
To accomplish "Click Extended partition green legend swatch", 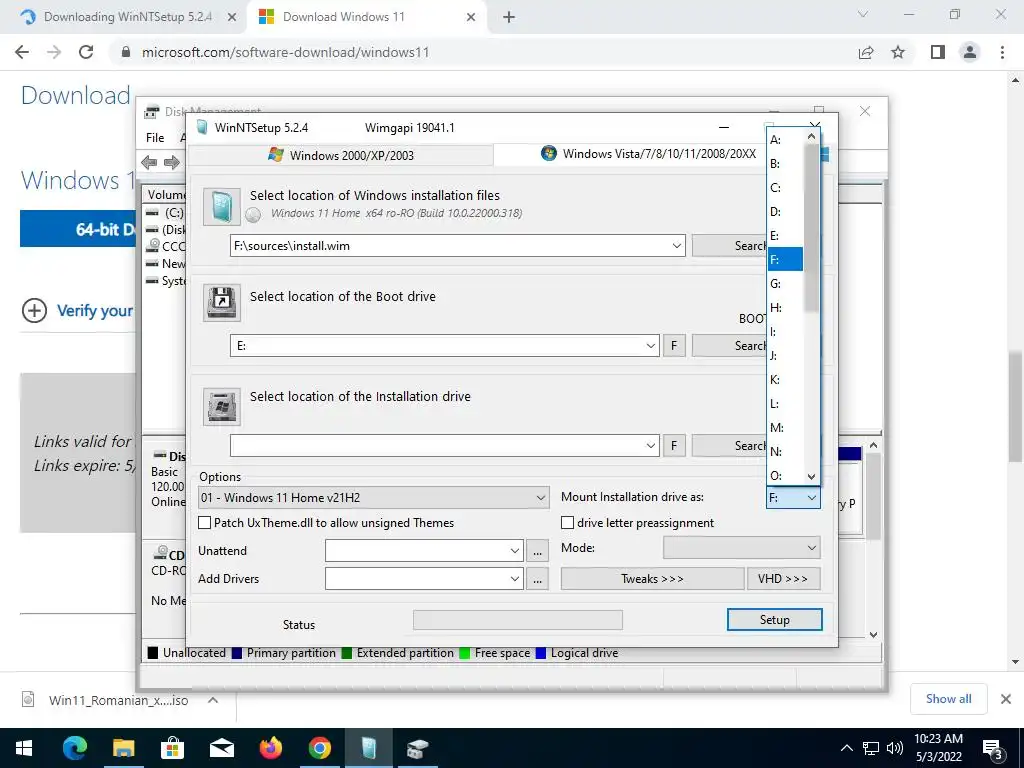I will 347,653.
